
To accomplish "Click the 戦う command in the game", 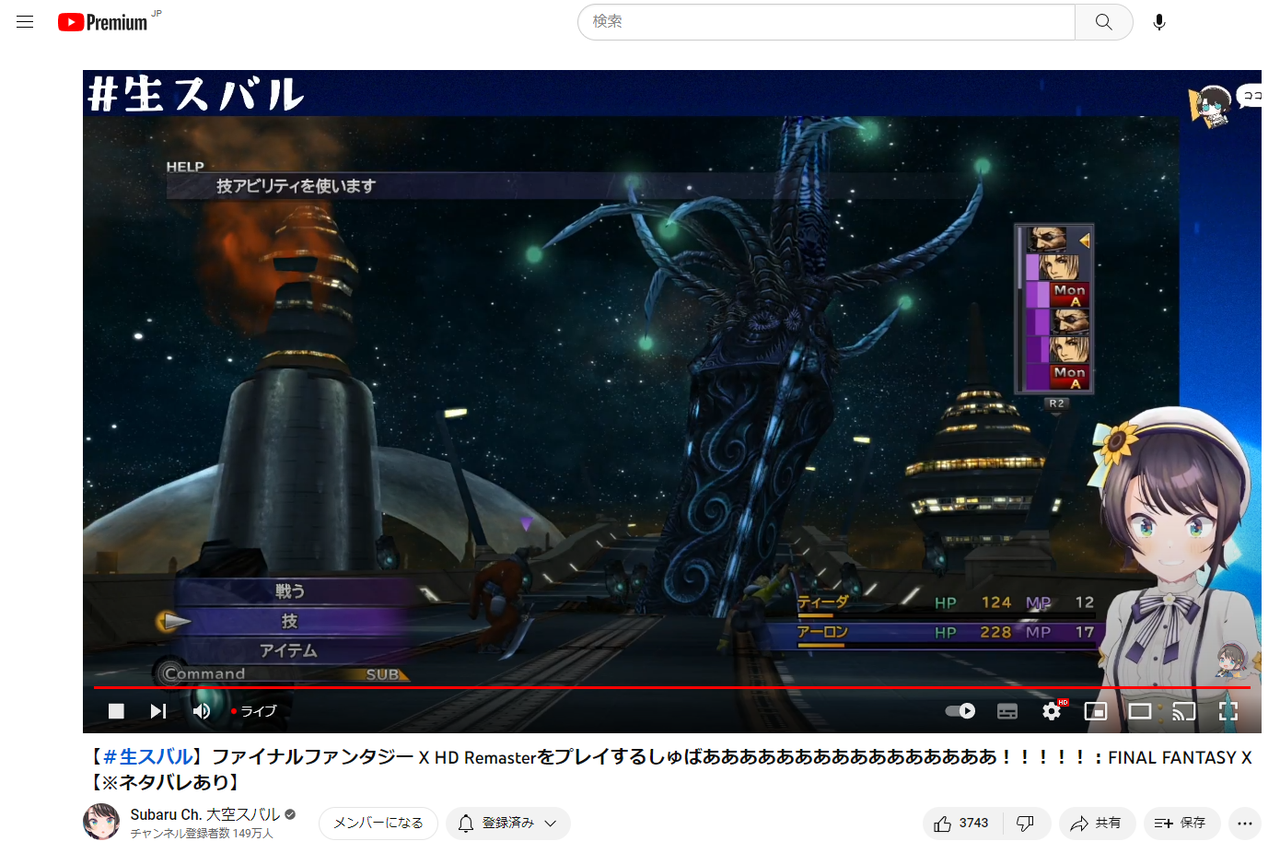I will click(290, 591).
